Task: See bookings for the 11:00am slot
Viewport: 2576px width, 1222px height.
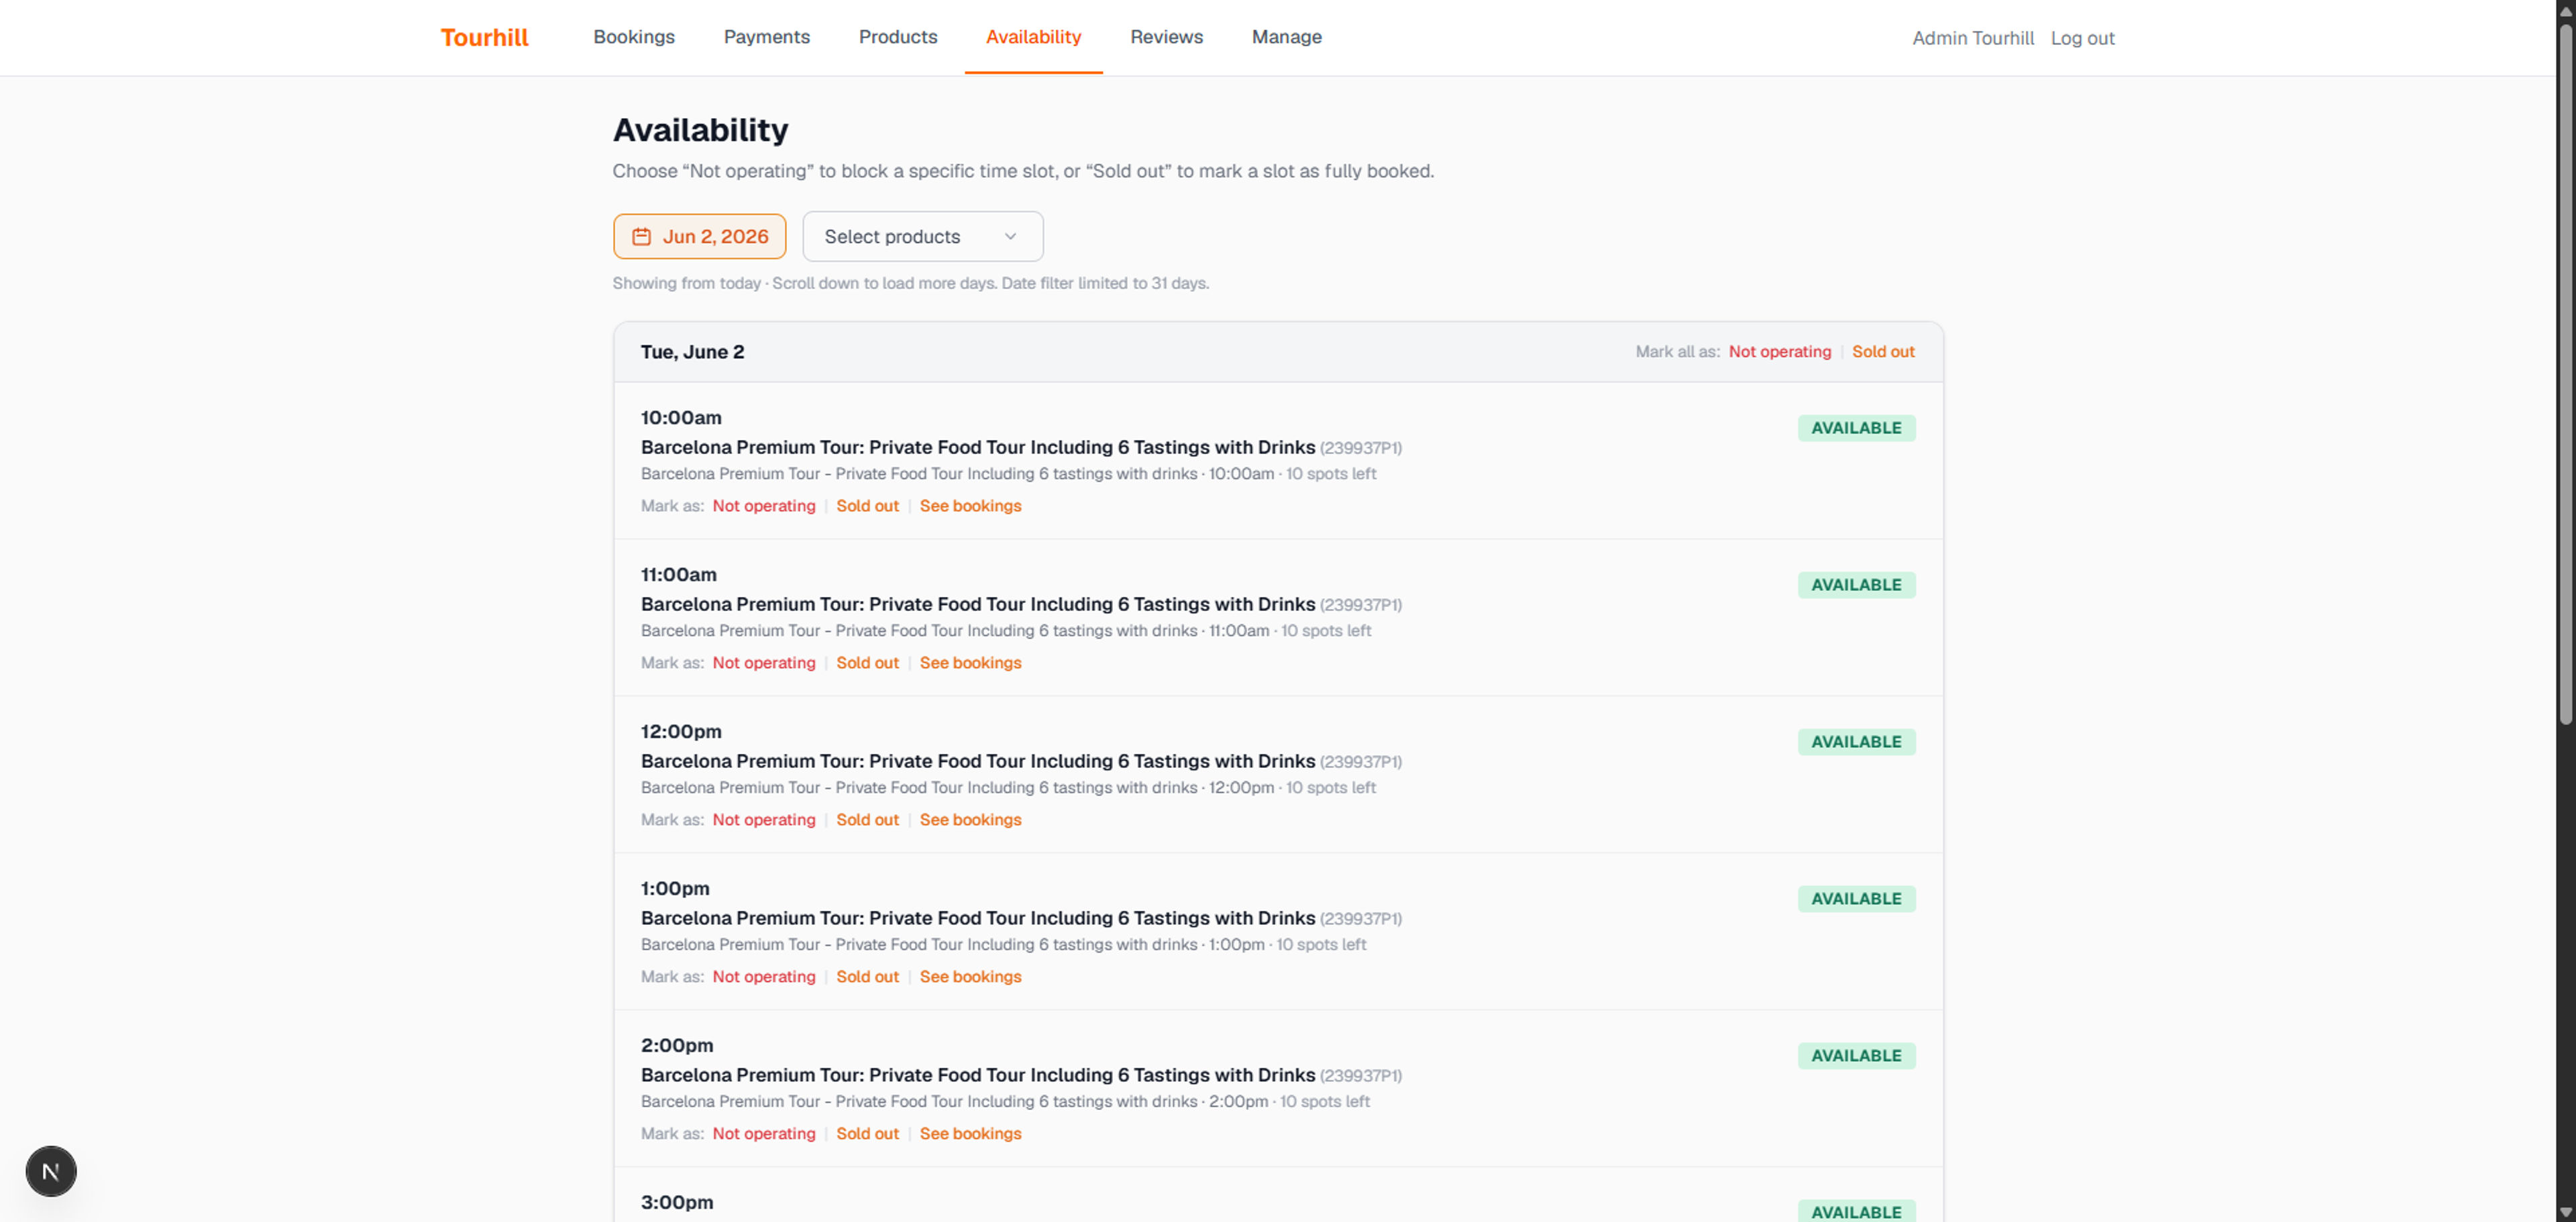Action: (970, 663)
